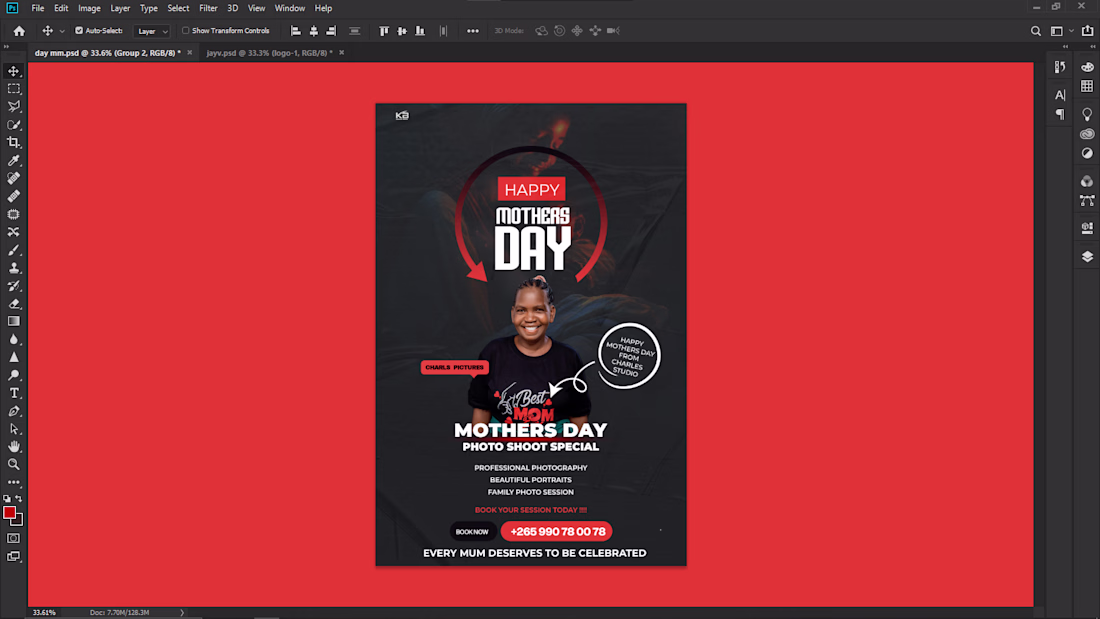
Task: Change the screen mode
Action: coord(13,557)
